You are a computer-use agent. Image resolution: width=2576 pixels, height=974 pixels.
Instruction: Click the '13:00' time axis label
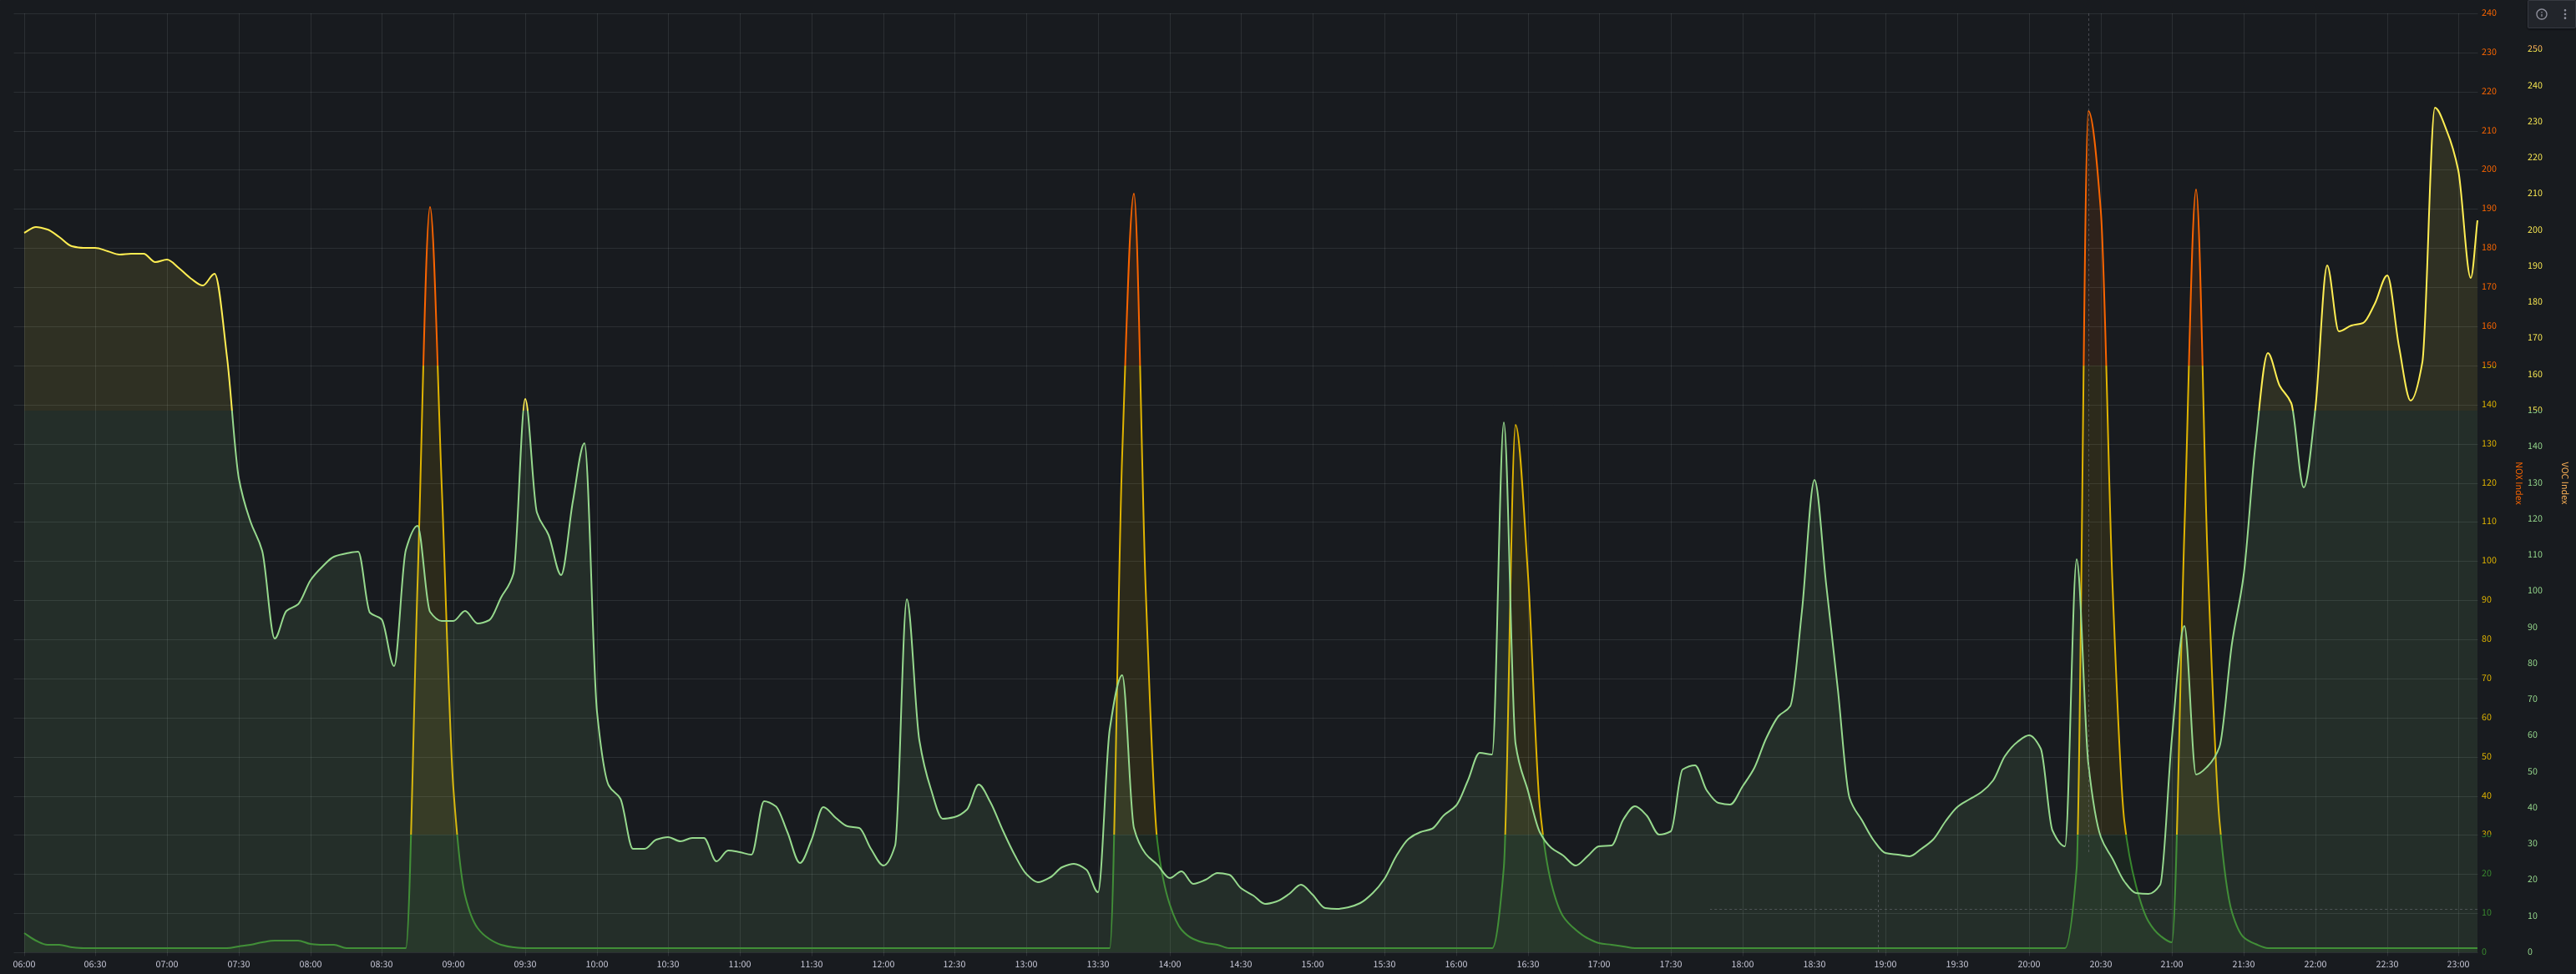tap(1026, 965)
